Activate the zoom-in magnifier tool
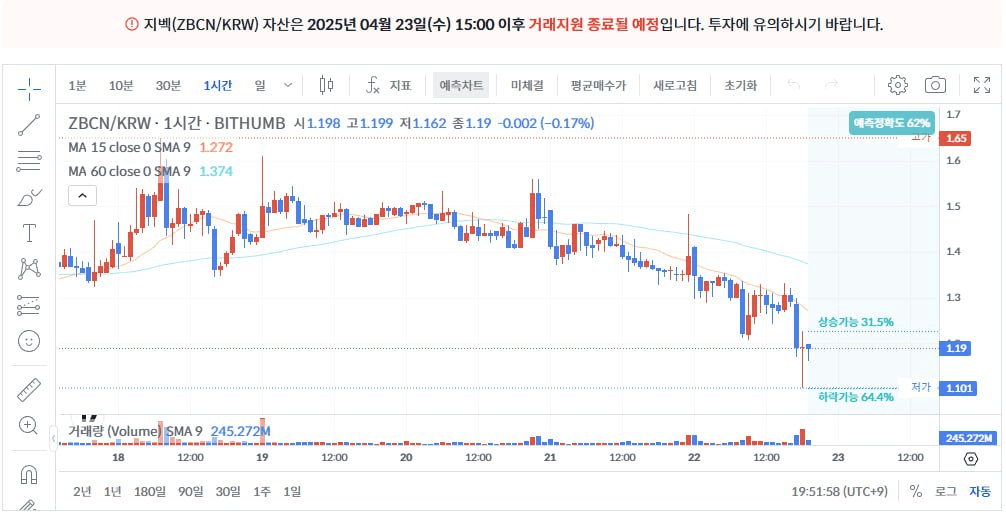 point(29,425)
